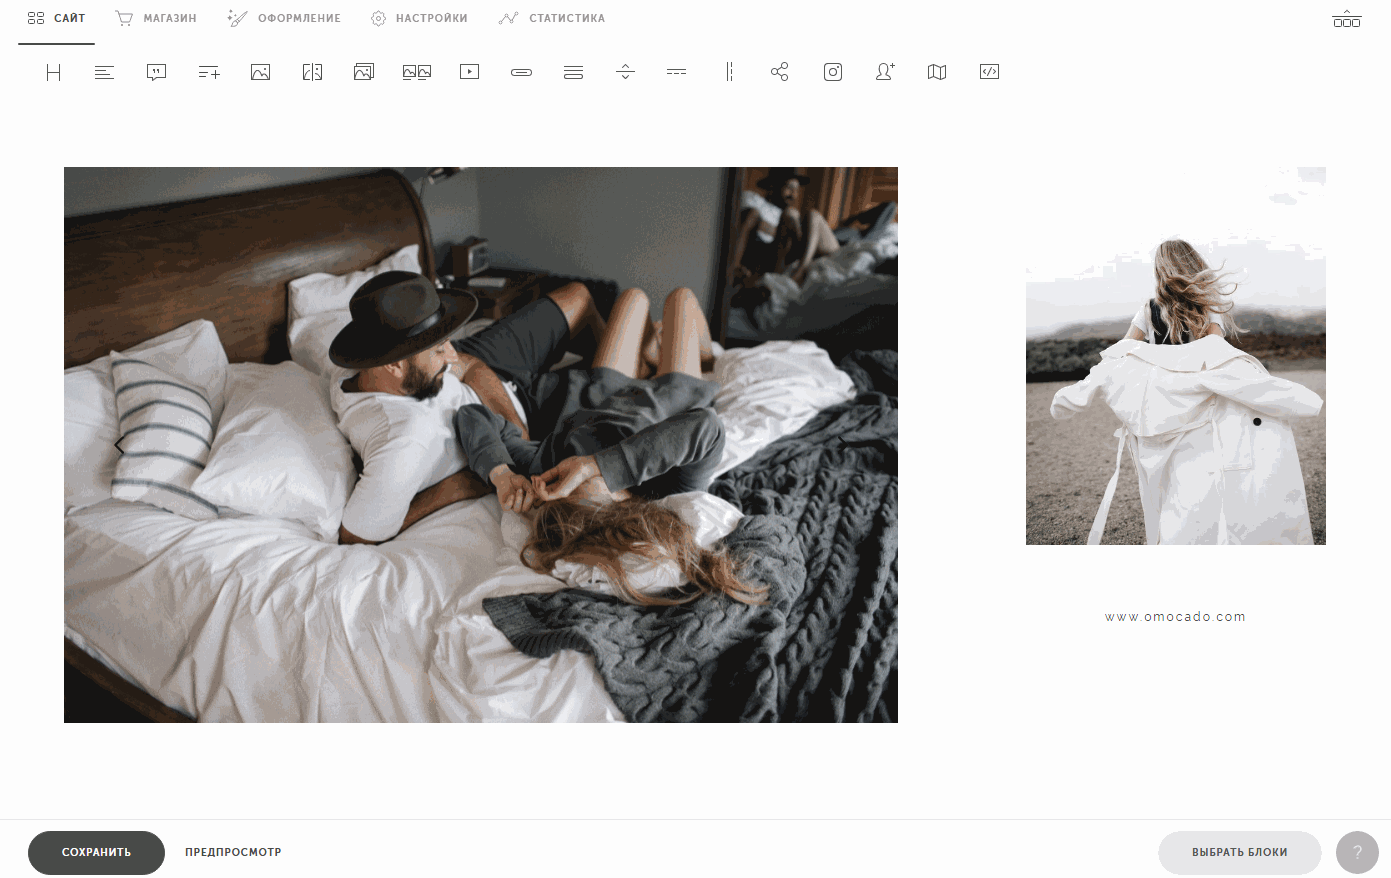Add the spacer block with arrows

[626, 72]
